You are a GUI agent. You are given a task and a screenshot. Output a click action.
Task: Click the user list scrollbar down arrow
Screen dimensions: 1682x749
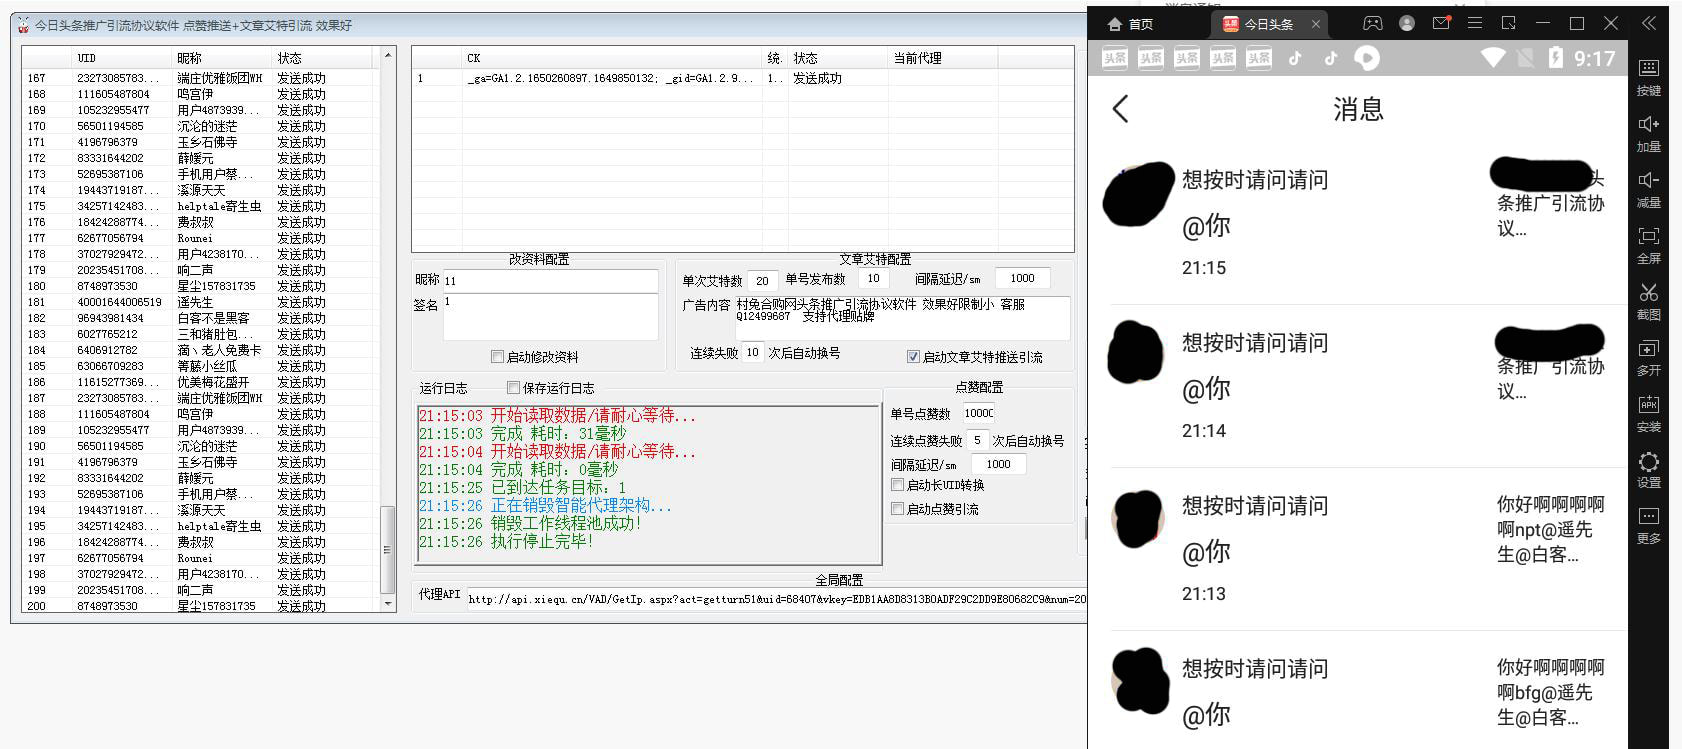coord(388,604)
